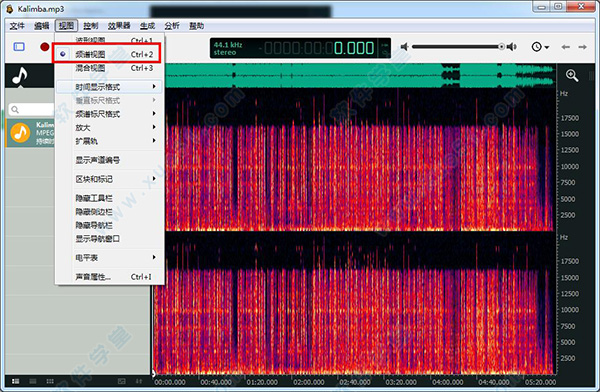
Task: Click the picture icon in bottom bar
Action: [x=122, y=381]
